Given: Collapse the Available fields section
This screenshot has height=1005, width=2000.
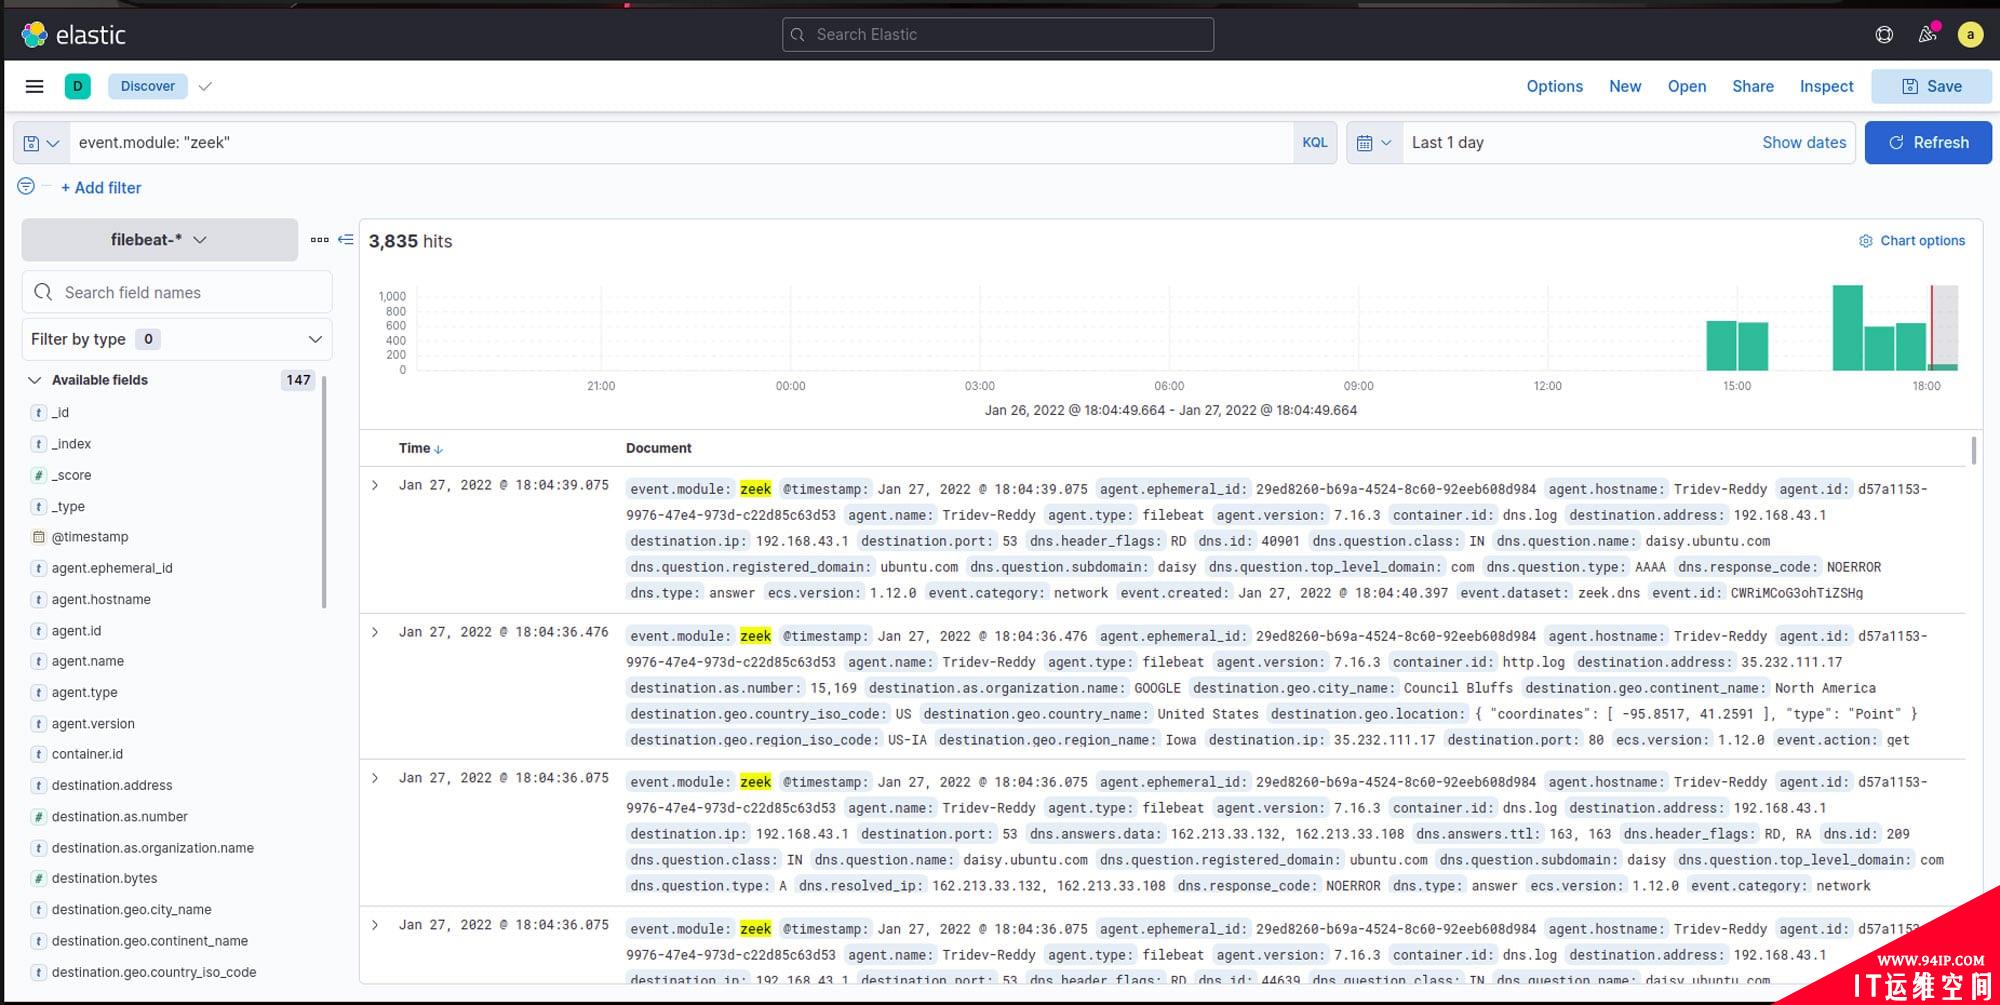Looking at the screenshot, I should click(35, 380).
